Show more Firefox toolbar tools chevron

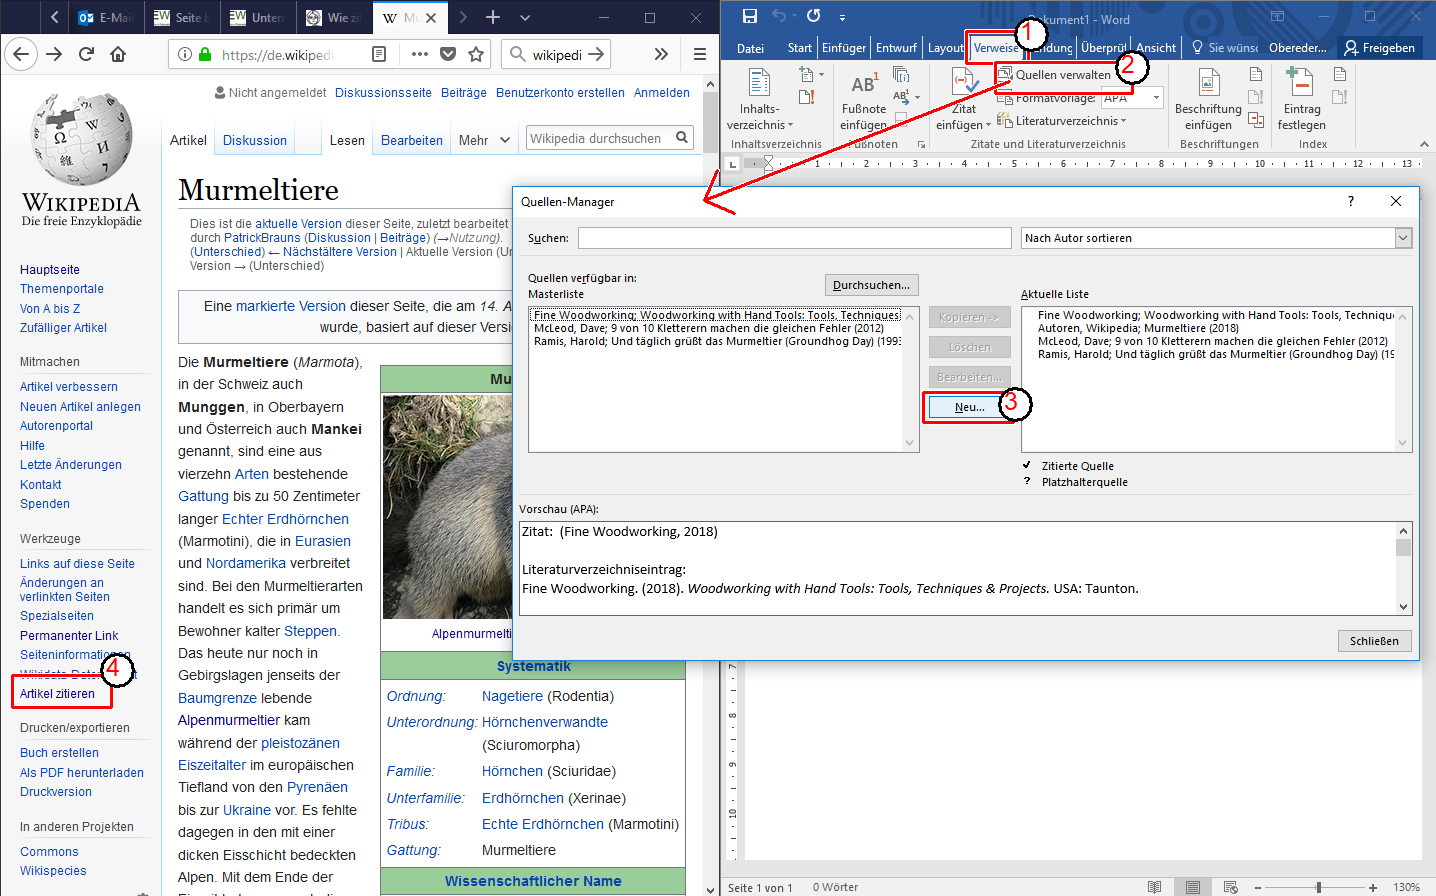(661, 54)
